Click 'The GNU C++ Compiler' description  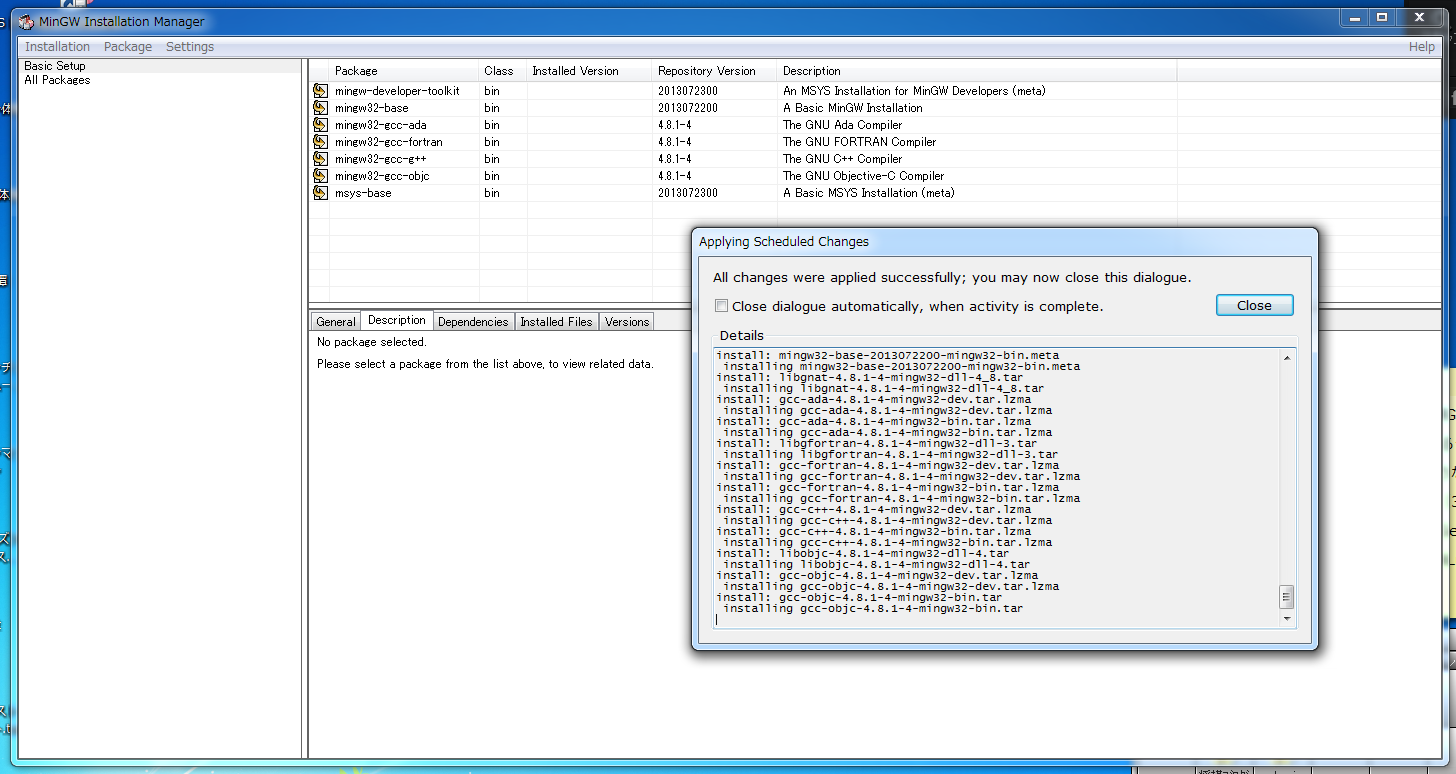pyautogui.click(x=842, y=159)
